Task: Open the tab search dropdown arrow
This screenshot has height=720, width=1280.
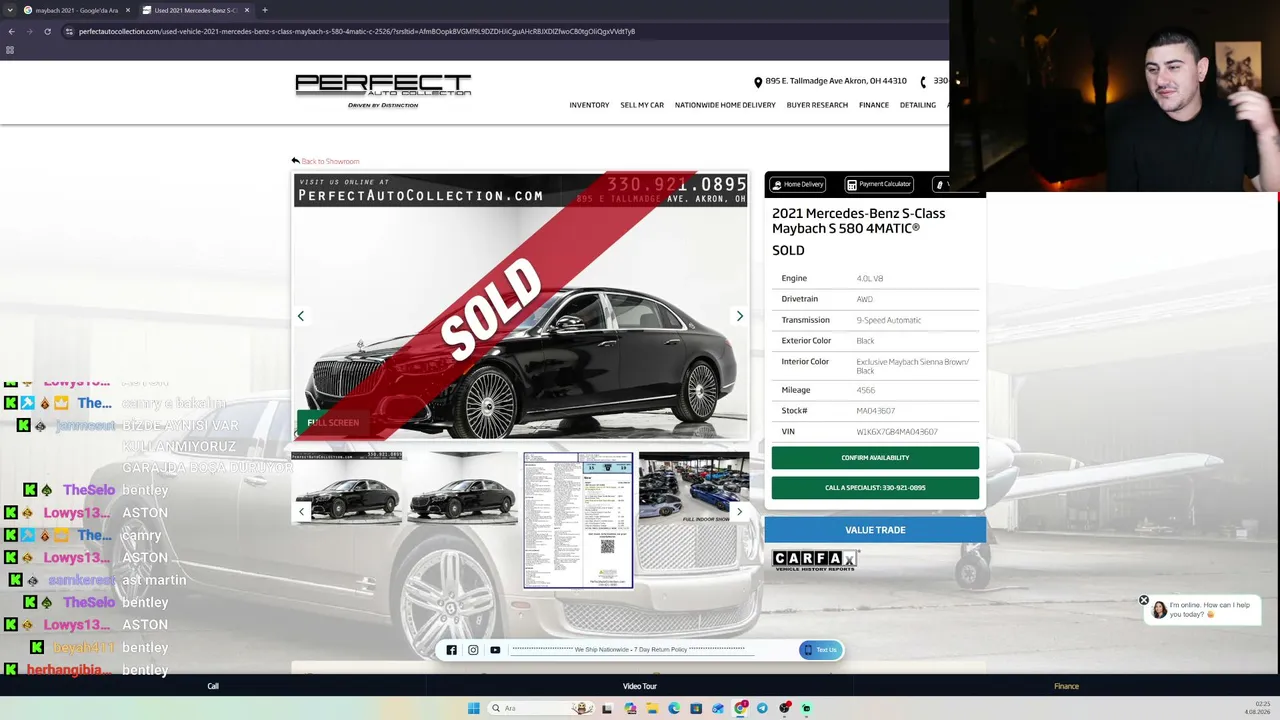Action: click(9, 10)
